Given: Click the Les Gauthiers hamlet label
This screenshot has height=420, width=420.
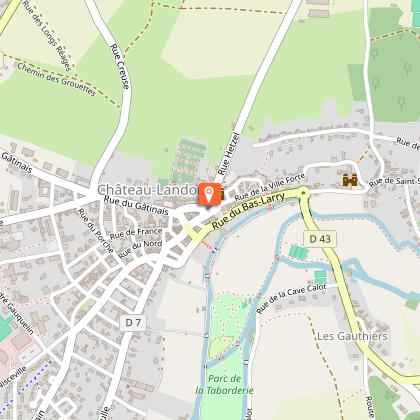Looking at the screenshot, I should pyautogui.click(x=352, y=336).
